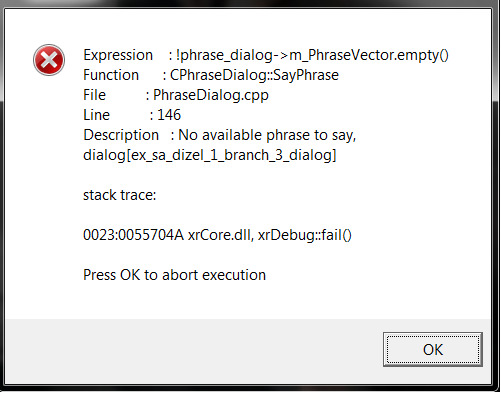Select the !phrase_dialog->m_PhraseVector.empty() expression text
This screenshot has height=393, width=501.
tap(312, 55)
